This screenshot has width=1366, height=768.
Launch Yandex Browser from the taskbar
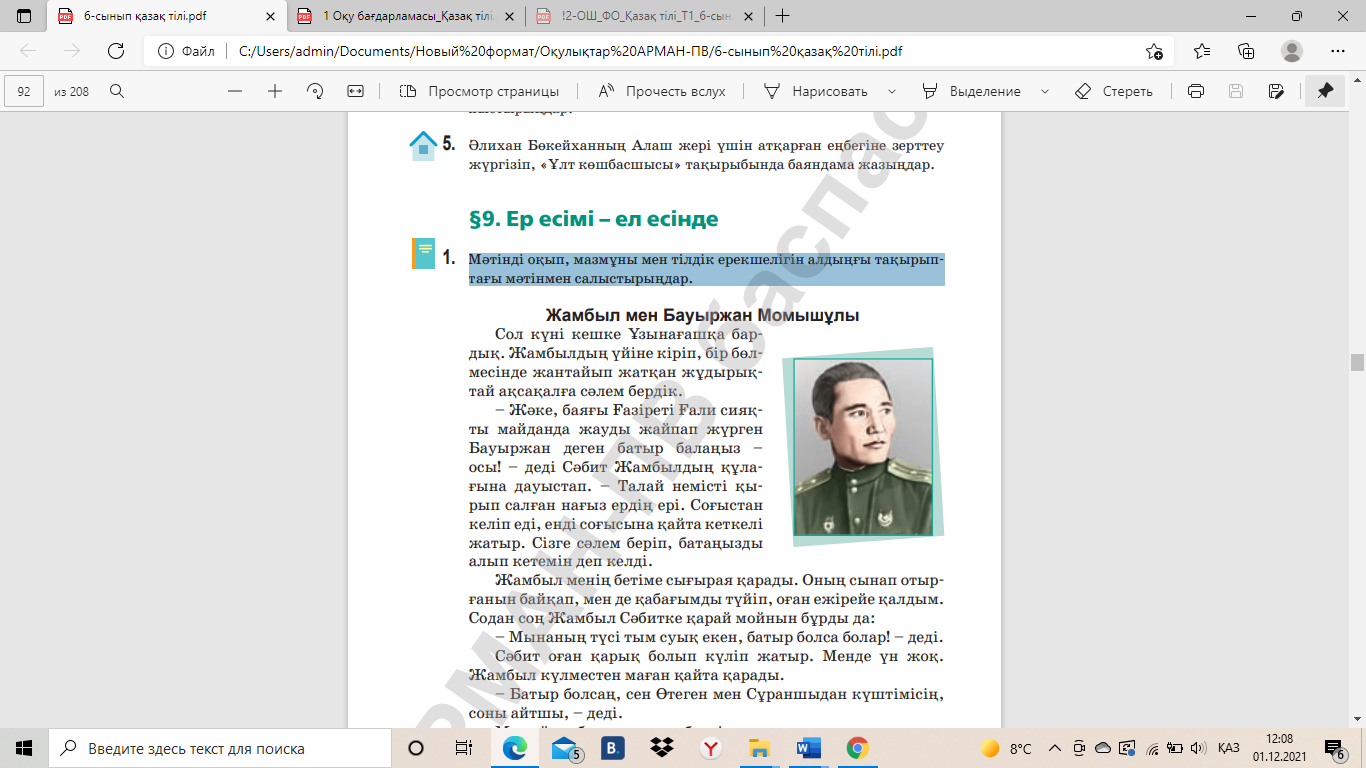click(710, 748)
